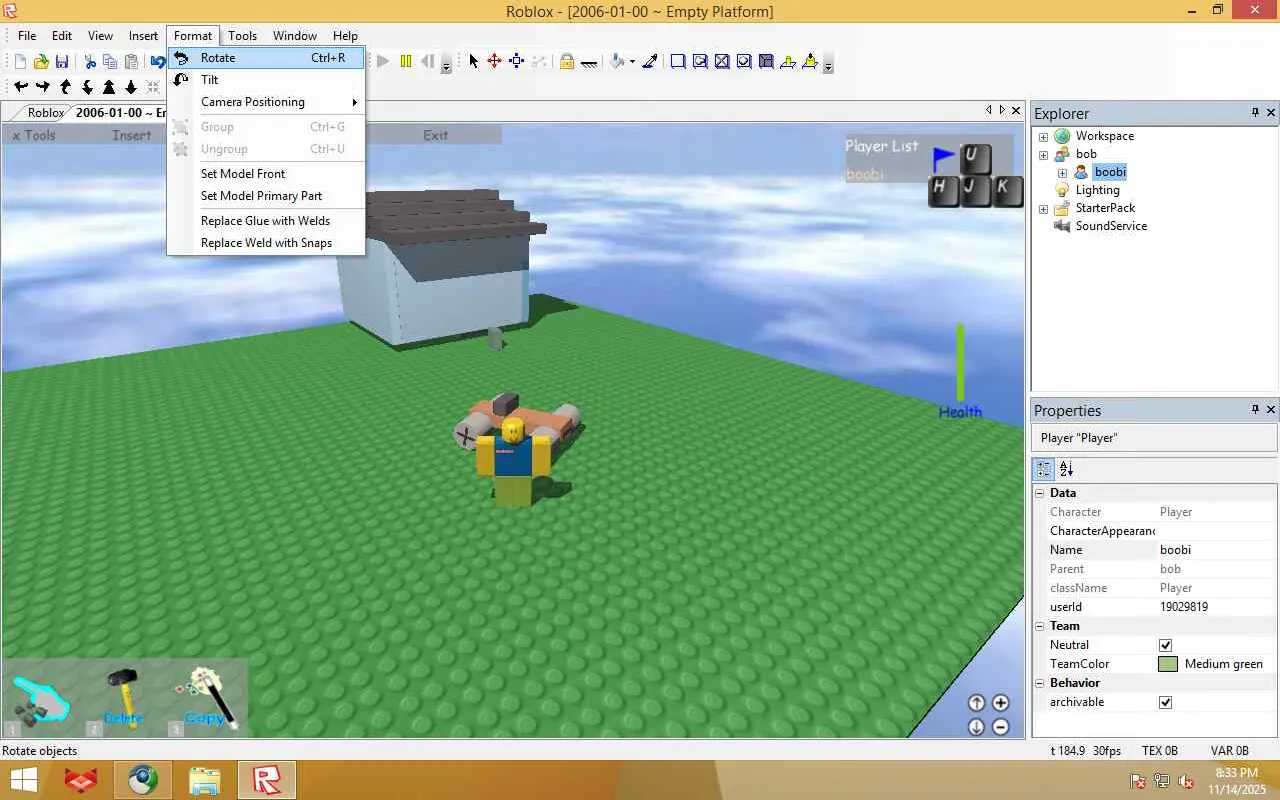Choose Set Model Primary Part

click(x=266, y=196)
